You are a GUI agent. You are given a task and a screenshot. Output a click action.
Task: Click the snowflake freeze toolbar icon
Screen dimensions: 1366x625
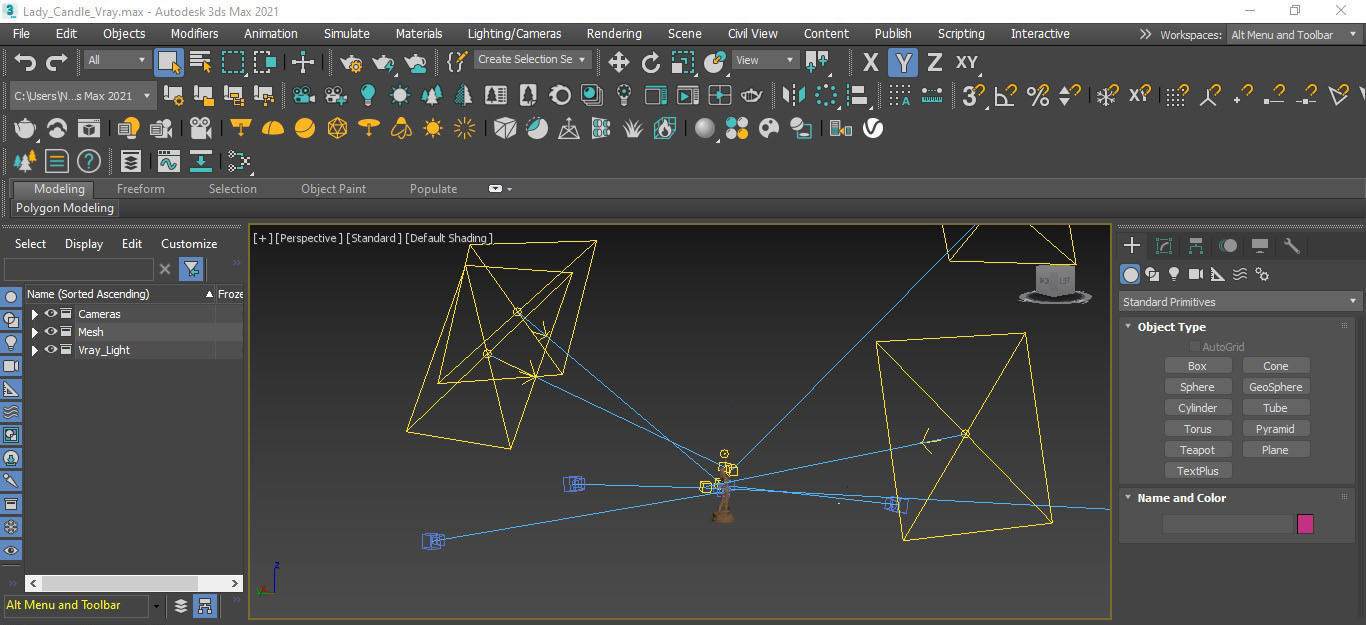pyautogui.click(x=1106, y=96)
